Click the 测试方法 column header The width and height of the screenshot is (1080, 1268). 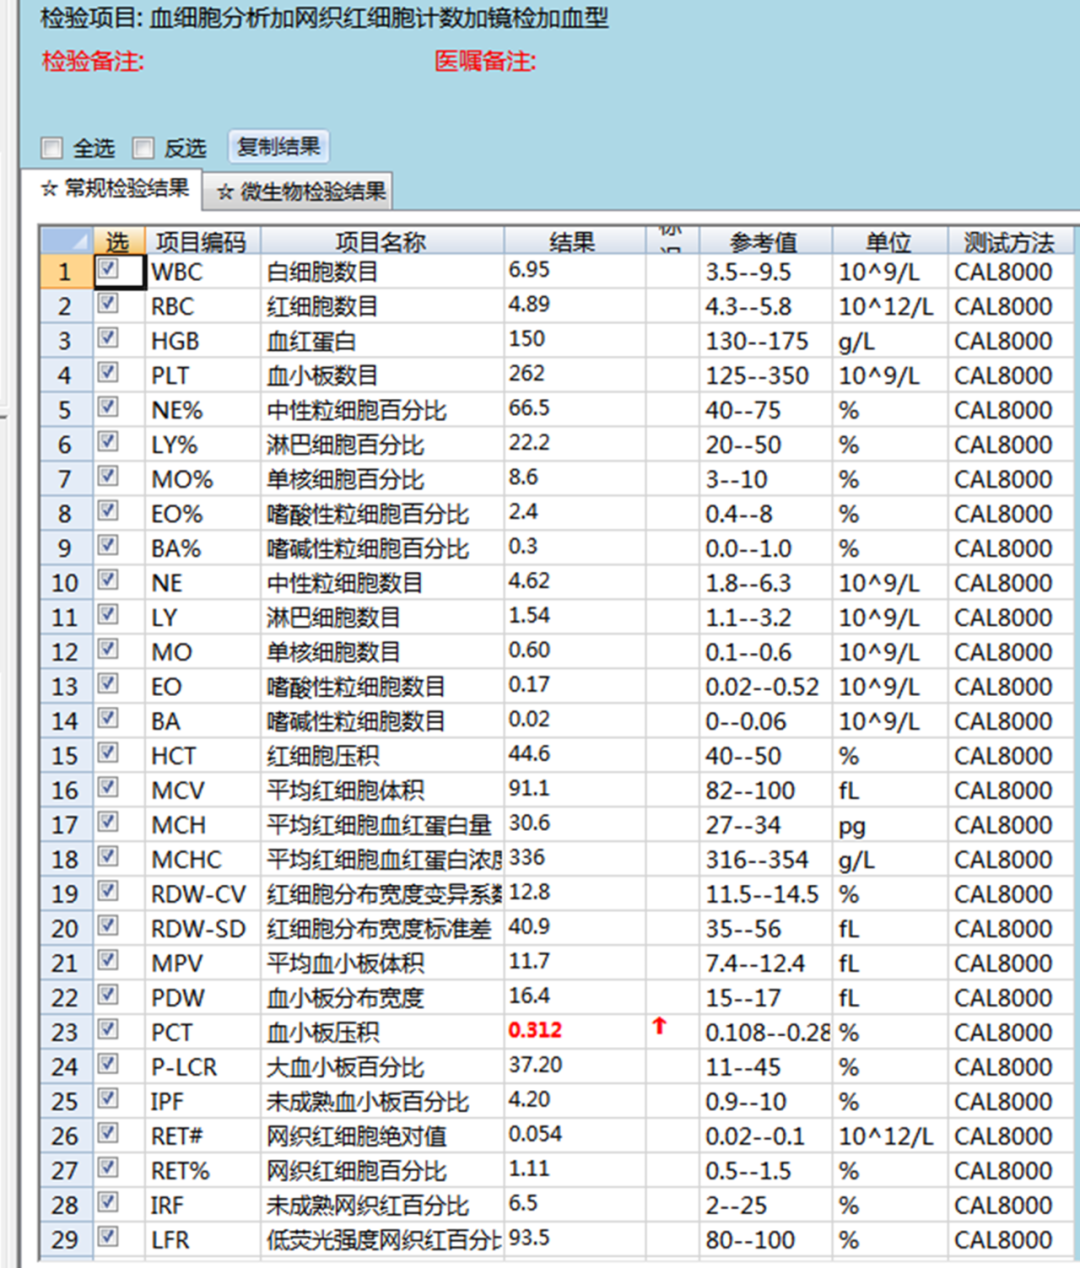[x=1010, y=241]
